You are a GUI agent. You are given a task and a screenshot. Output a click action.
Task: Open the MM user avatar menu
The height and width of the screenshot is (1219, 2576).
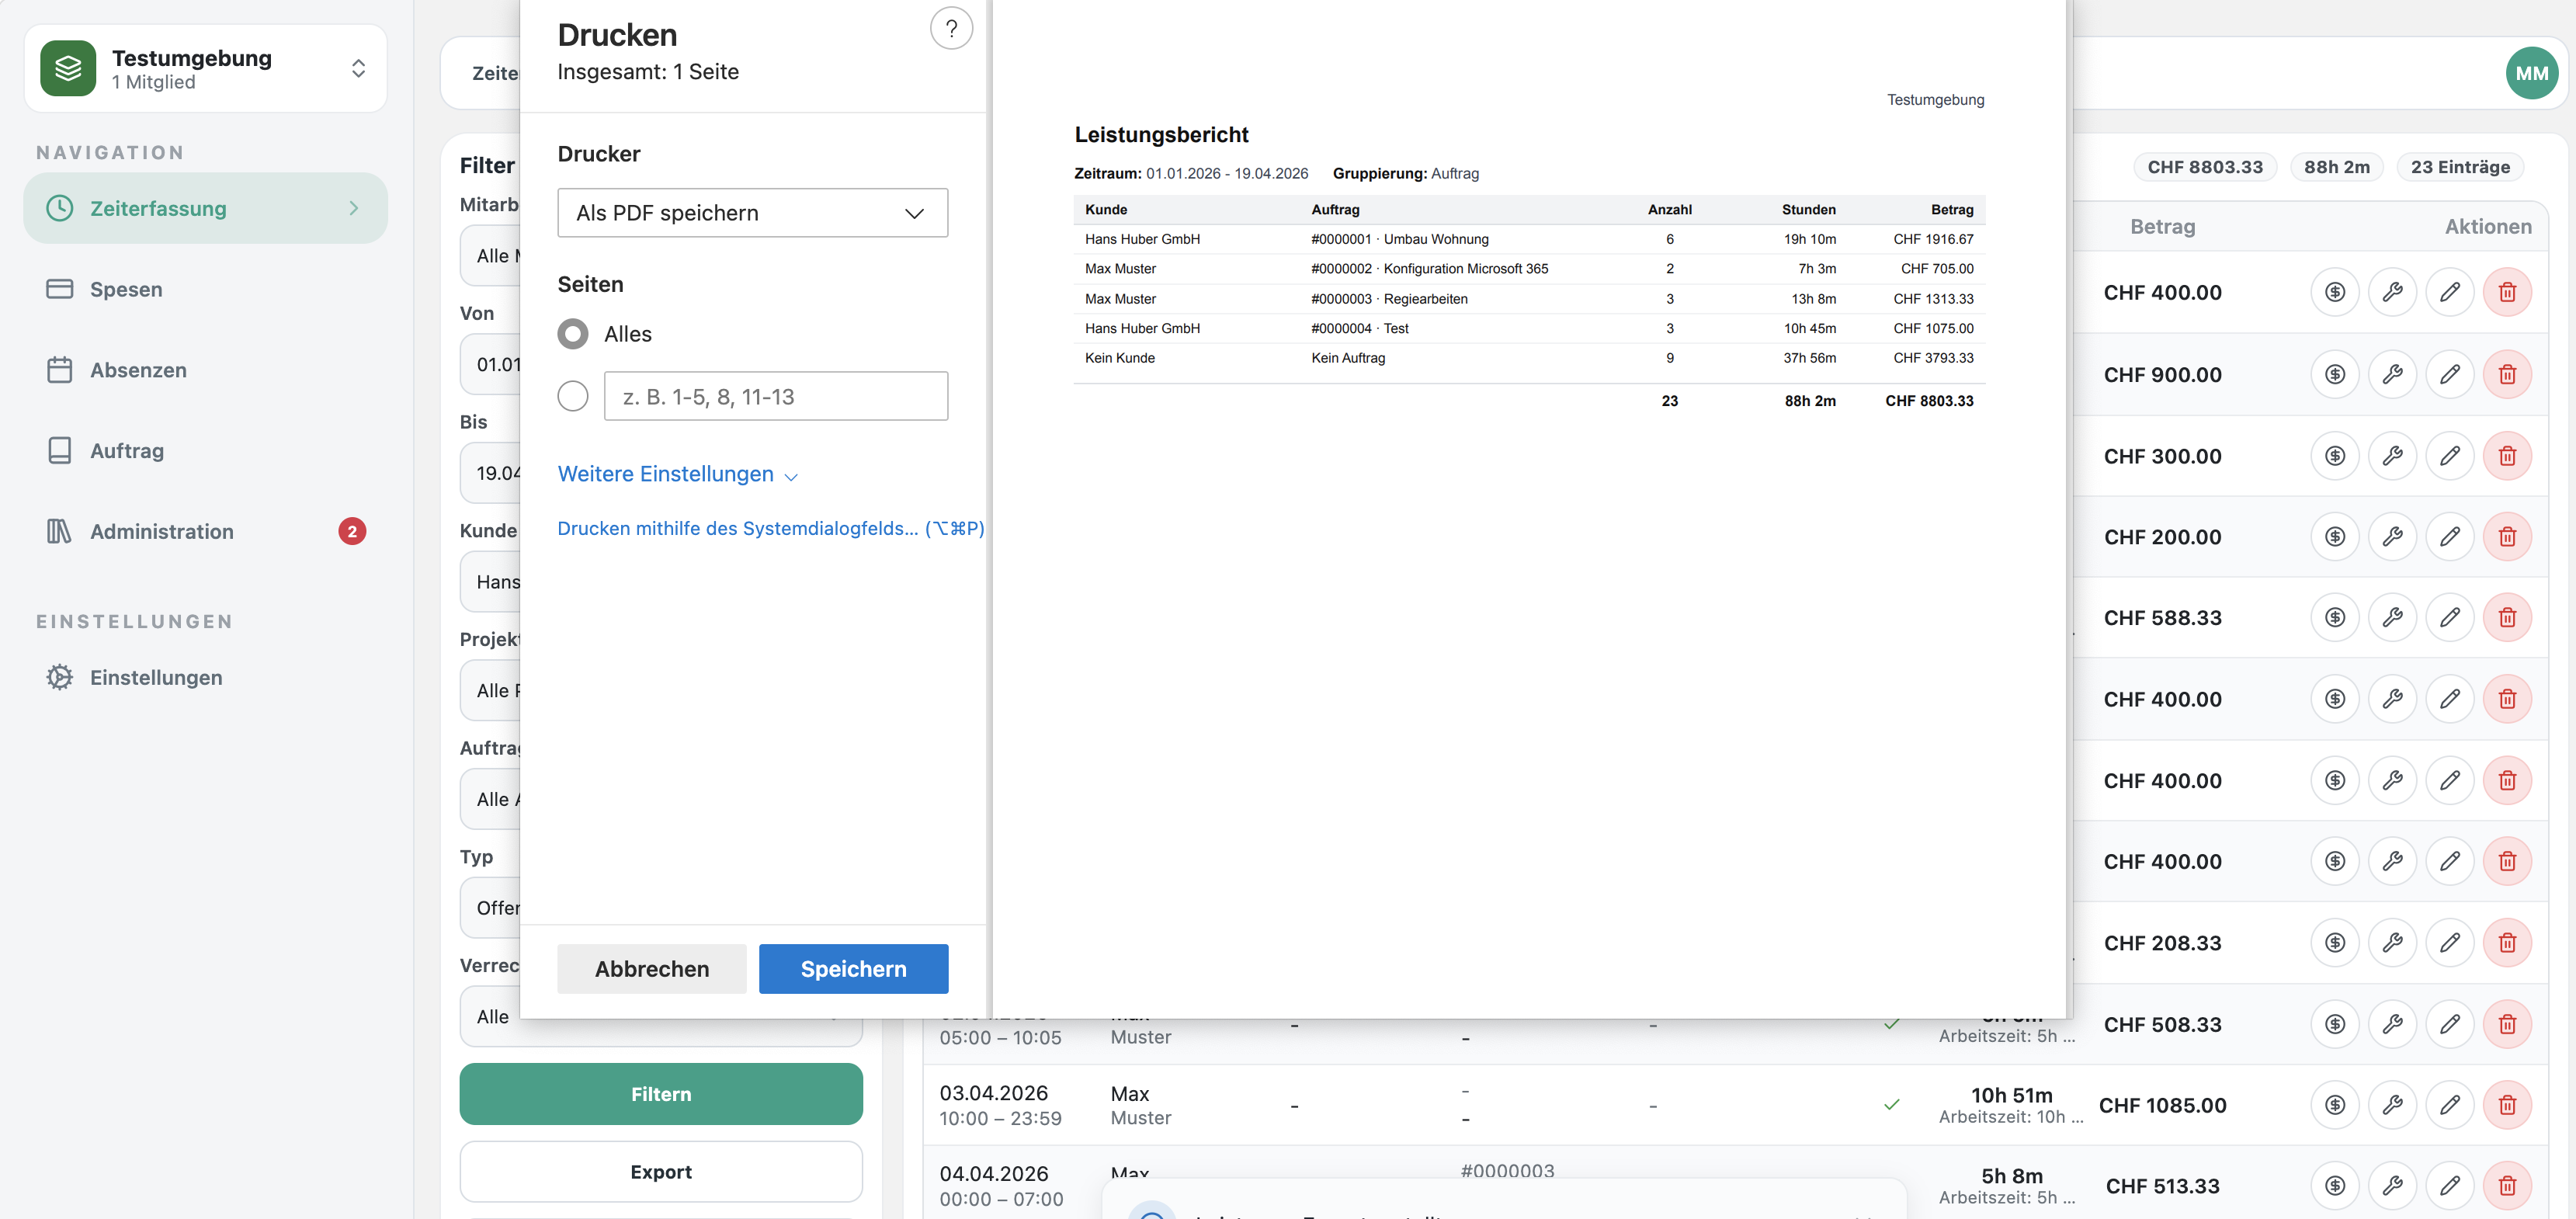coord(2531,73)
